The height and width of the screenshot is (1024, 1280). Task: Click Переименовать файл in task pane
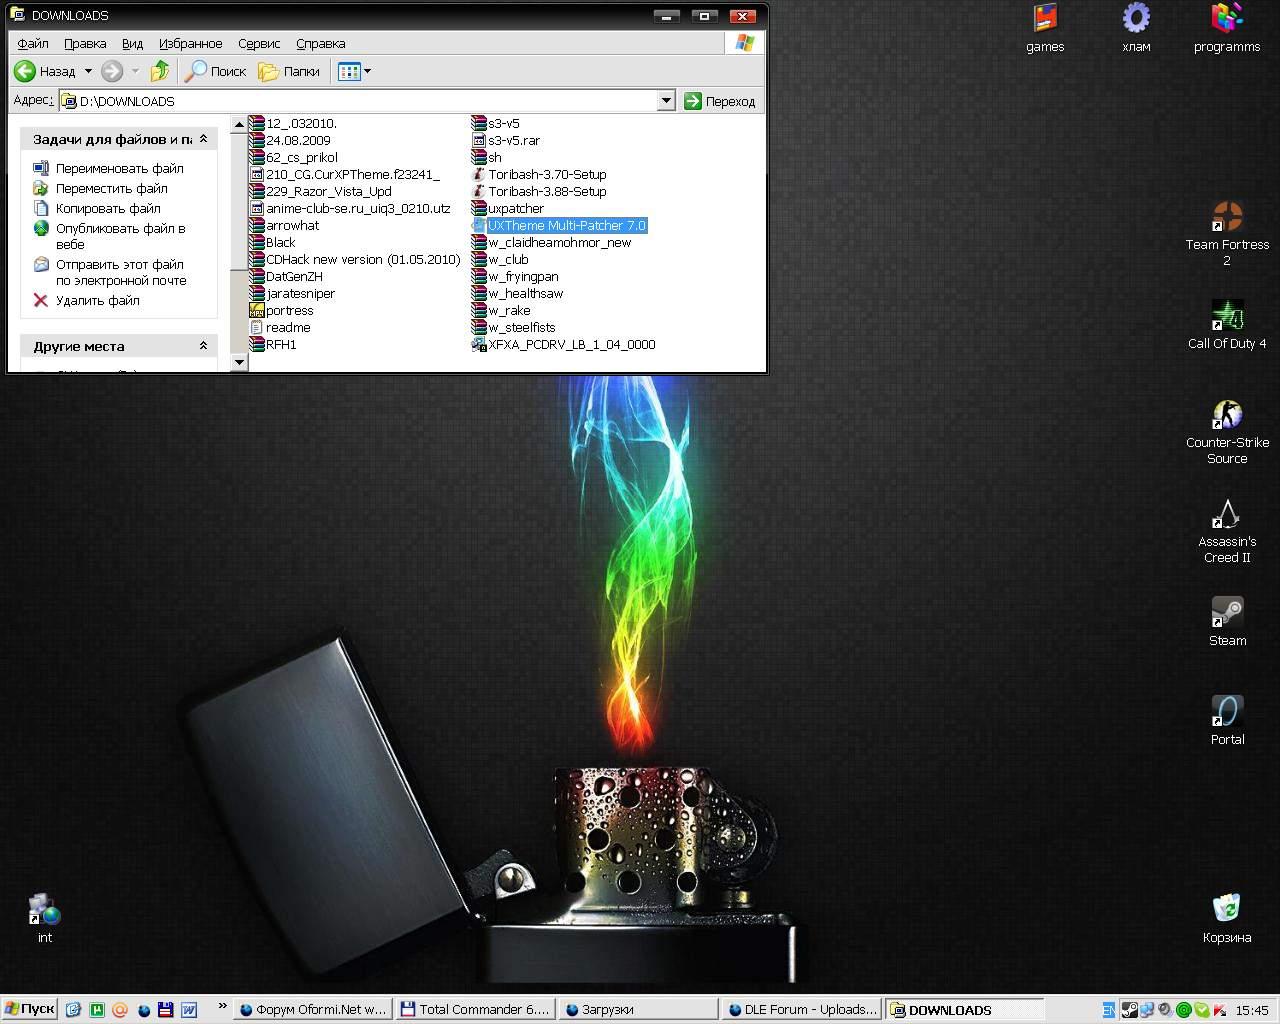119,168
